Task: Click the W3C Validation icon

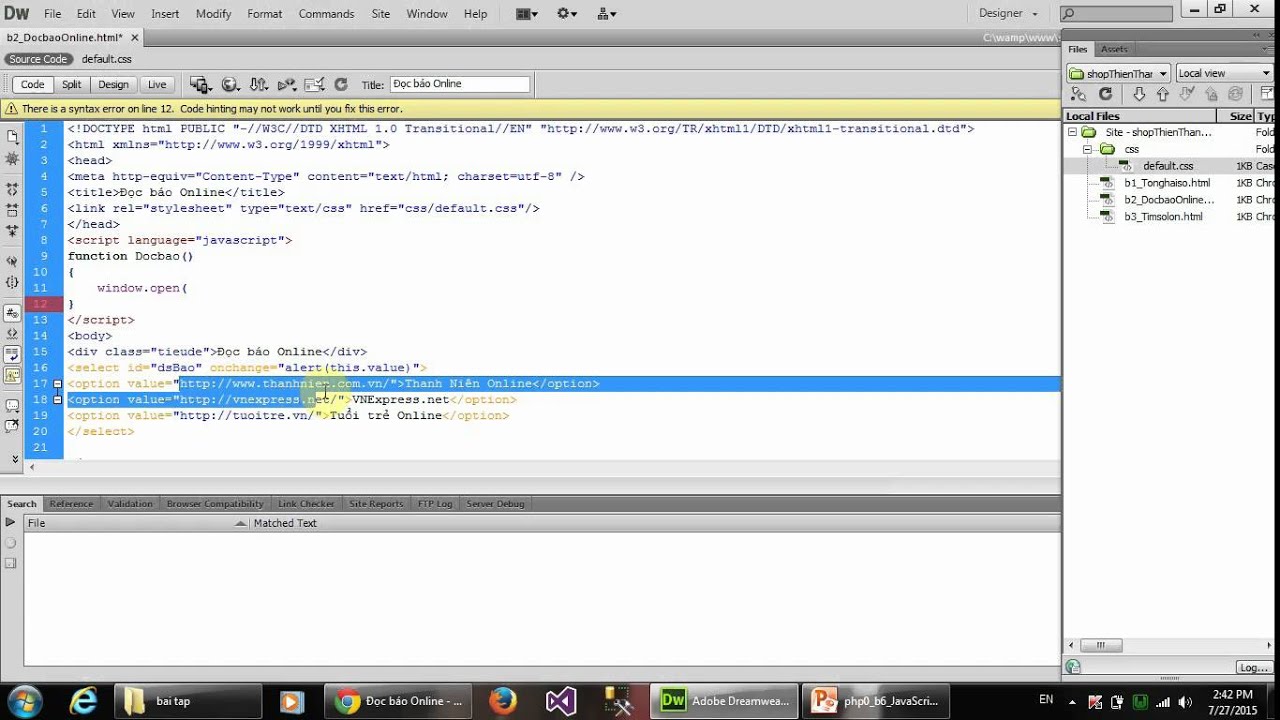Action: tap(287, 85)
